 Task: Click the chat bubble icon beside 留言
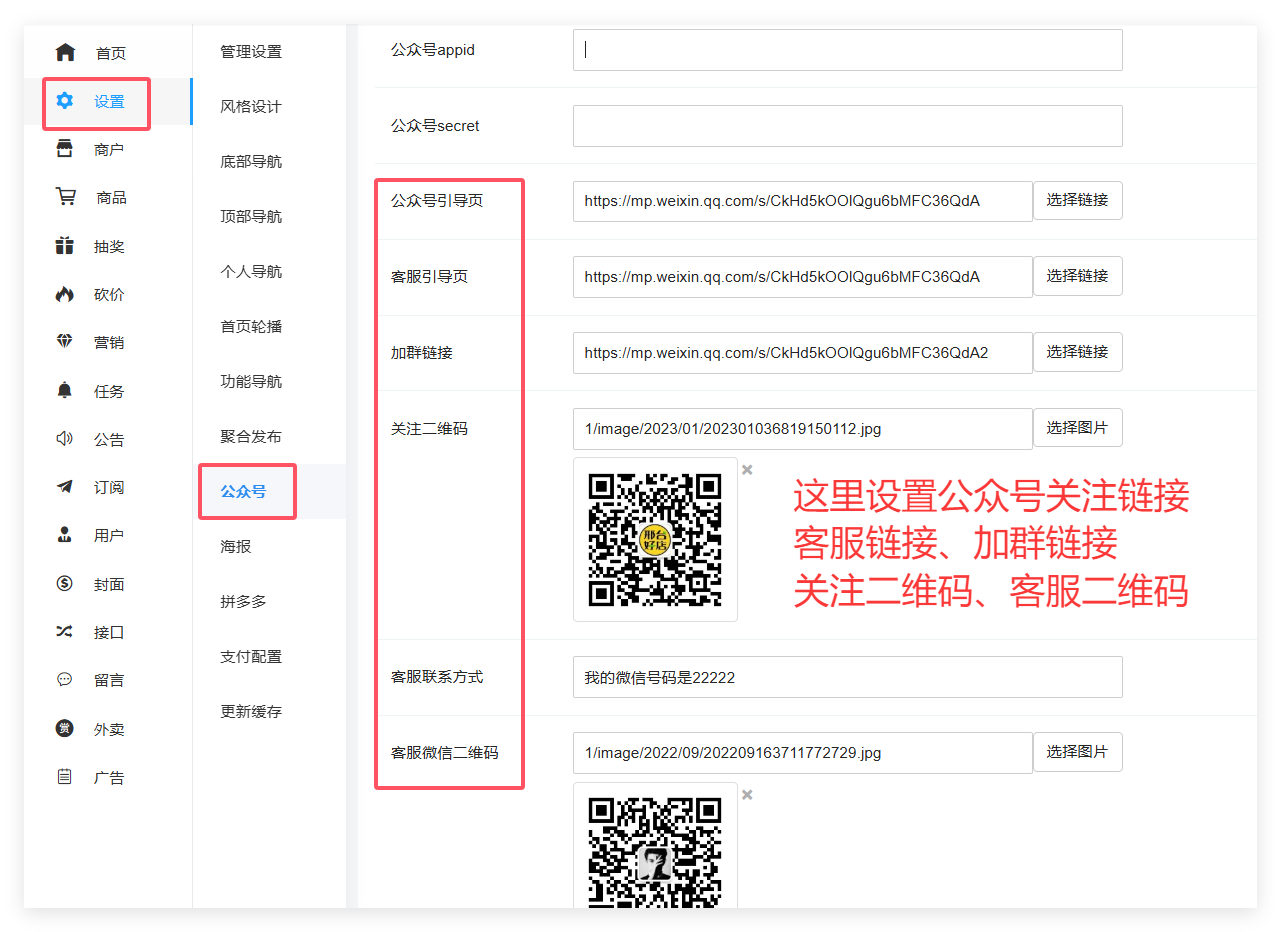[65, 680]
